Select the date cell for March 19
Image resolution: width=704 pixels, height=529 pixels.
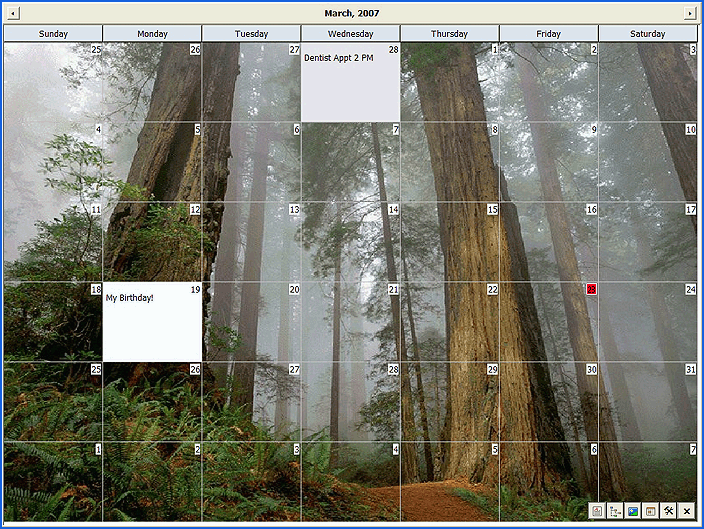[152, 322]
